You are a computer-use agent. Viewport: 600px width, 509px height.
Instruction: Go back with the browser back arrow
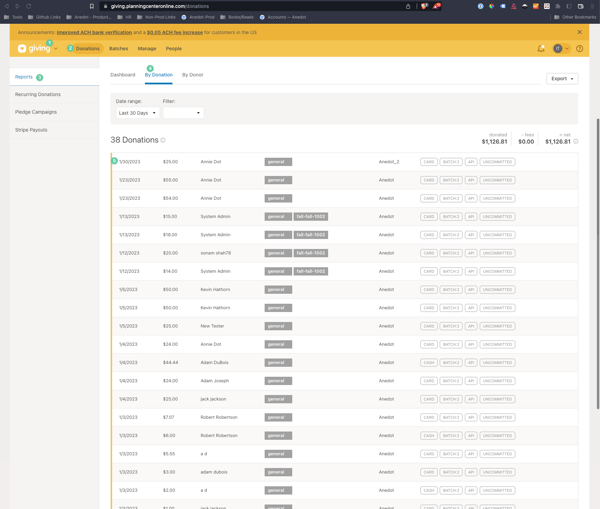click(x=7, y=6)
